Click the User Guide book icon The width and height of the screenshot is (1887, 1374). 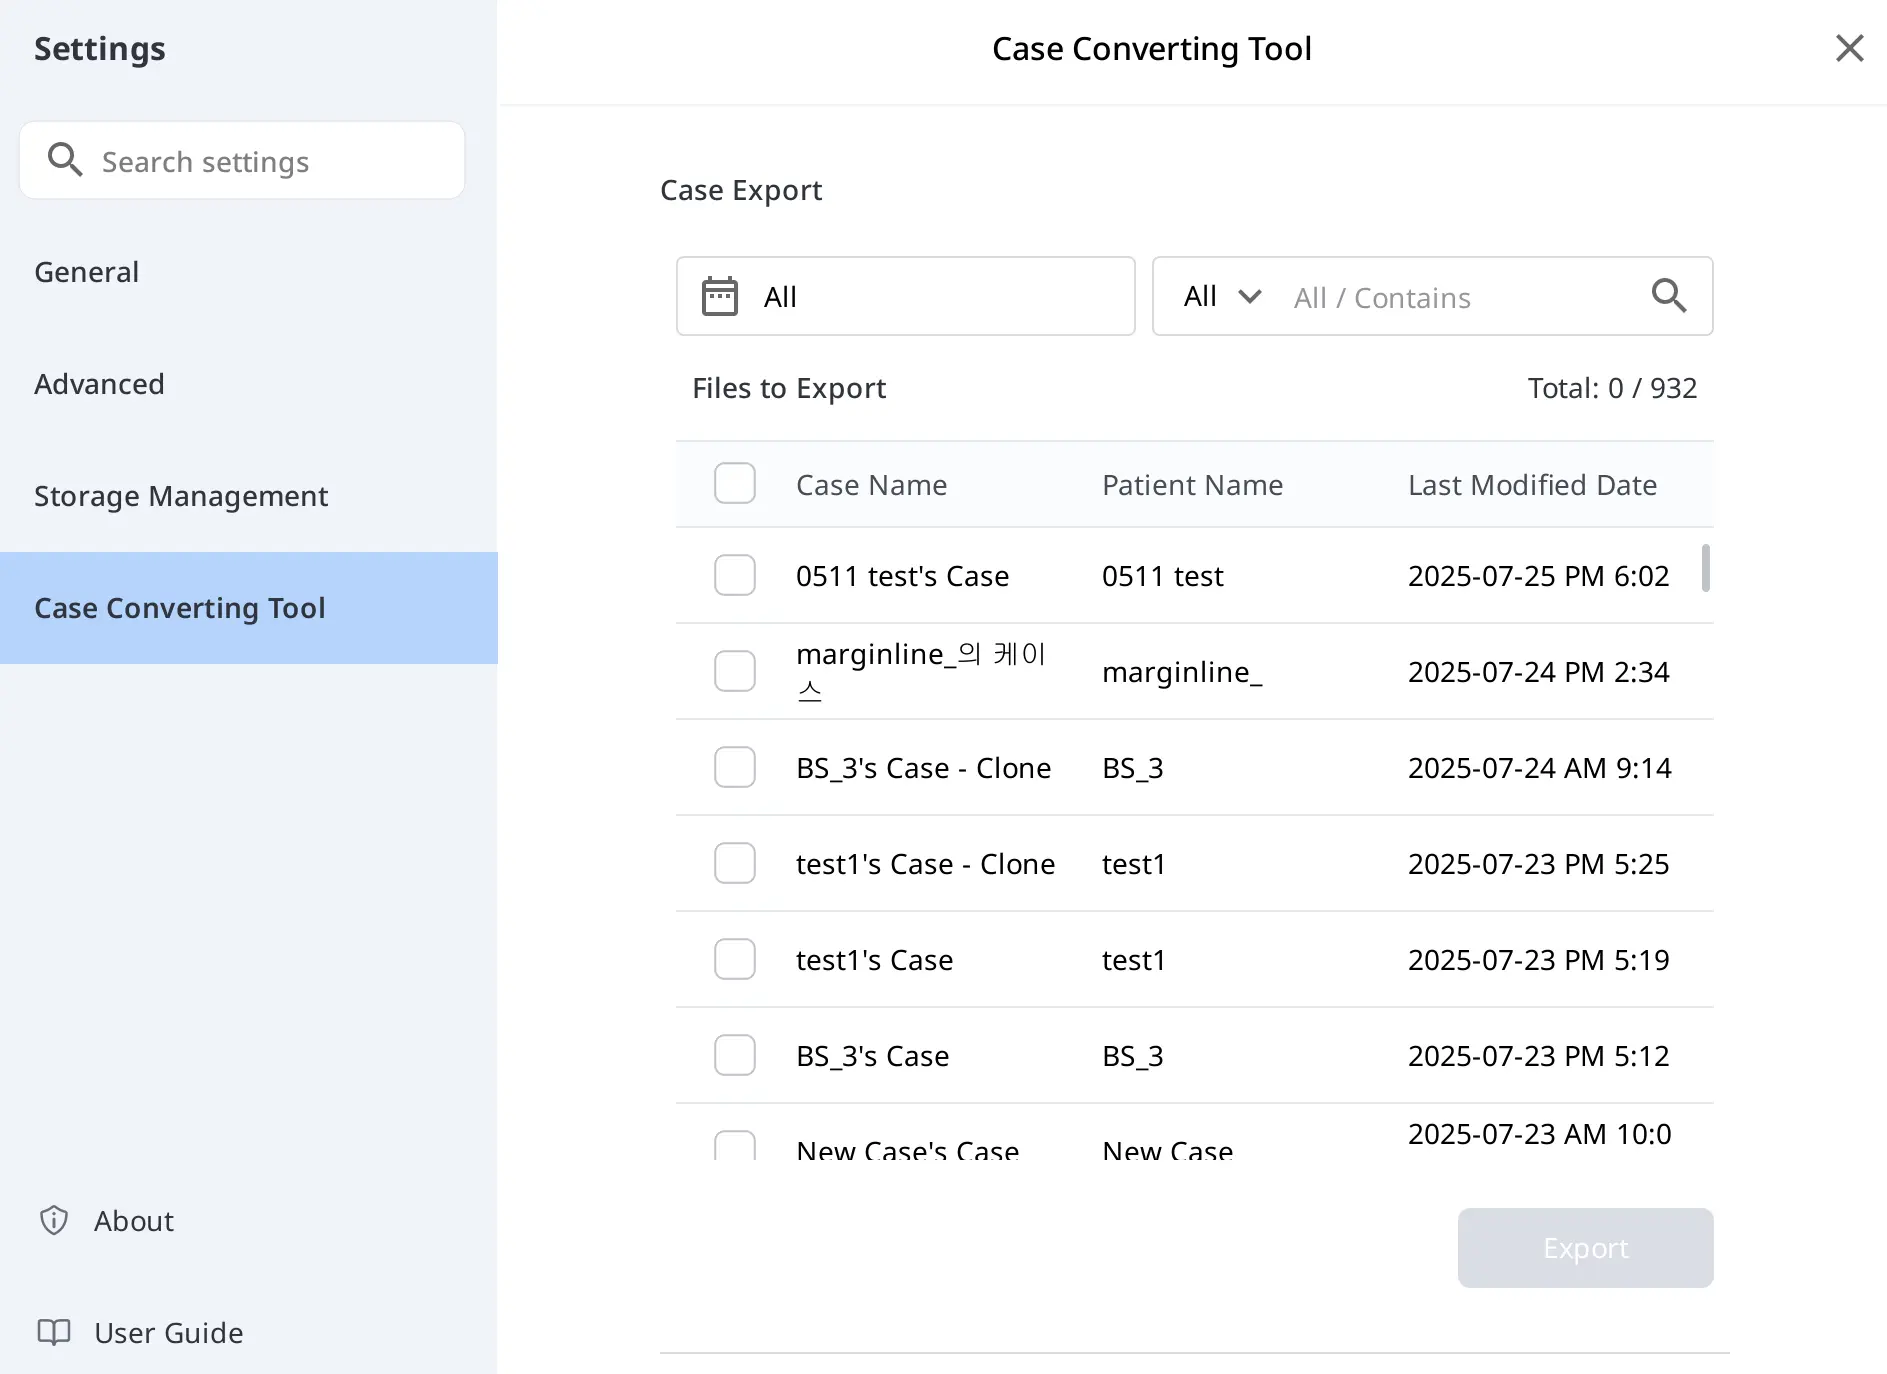pyautogui.click(x=54, y=1332)
